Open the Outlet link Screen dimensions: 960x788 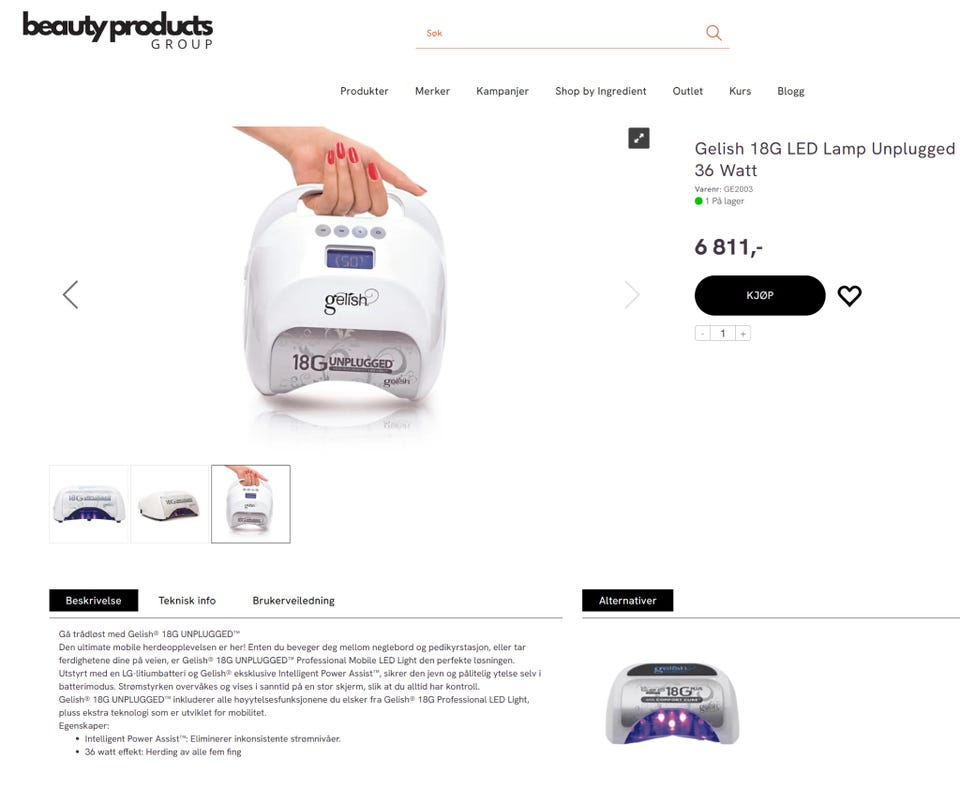pos(688,91)
